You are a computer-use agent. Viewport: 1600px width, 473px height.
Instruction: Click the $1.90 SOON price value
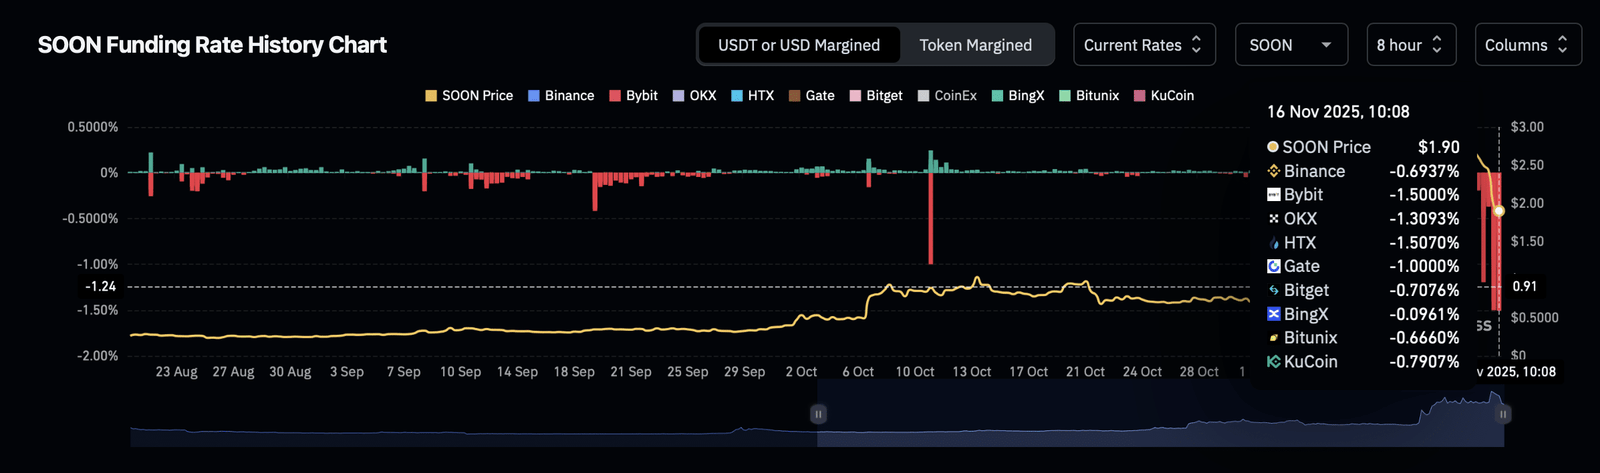point(1439,147)
